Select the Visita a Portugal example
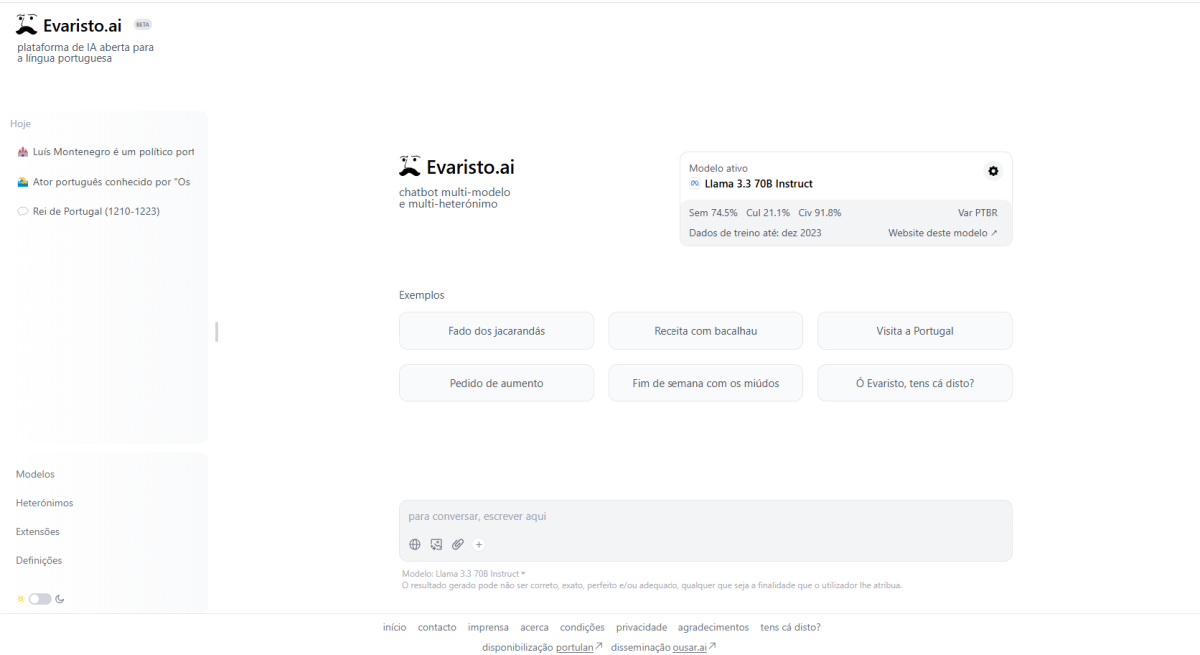 tap(915, 331)
